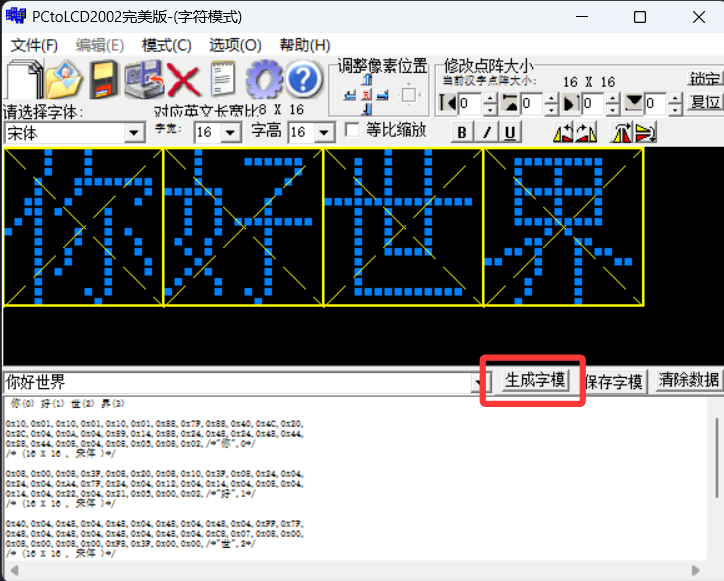Screen dimensions: 724x581
Task: Click the square icon beside pixel arrows
Action: (409, 95)
